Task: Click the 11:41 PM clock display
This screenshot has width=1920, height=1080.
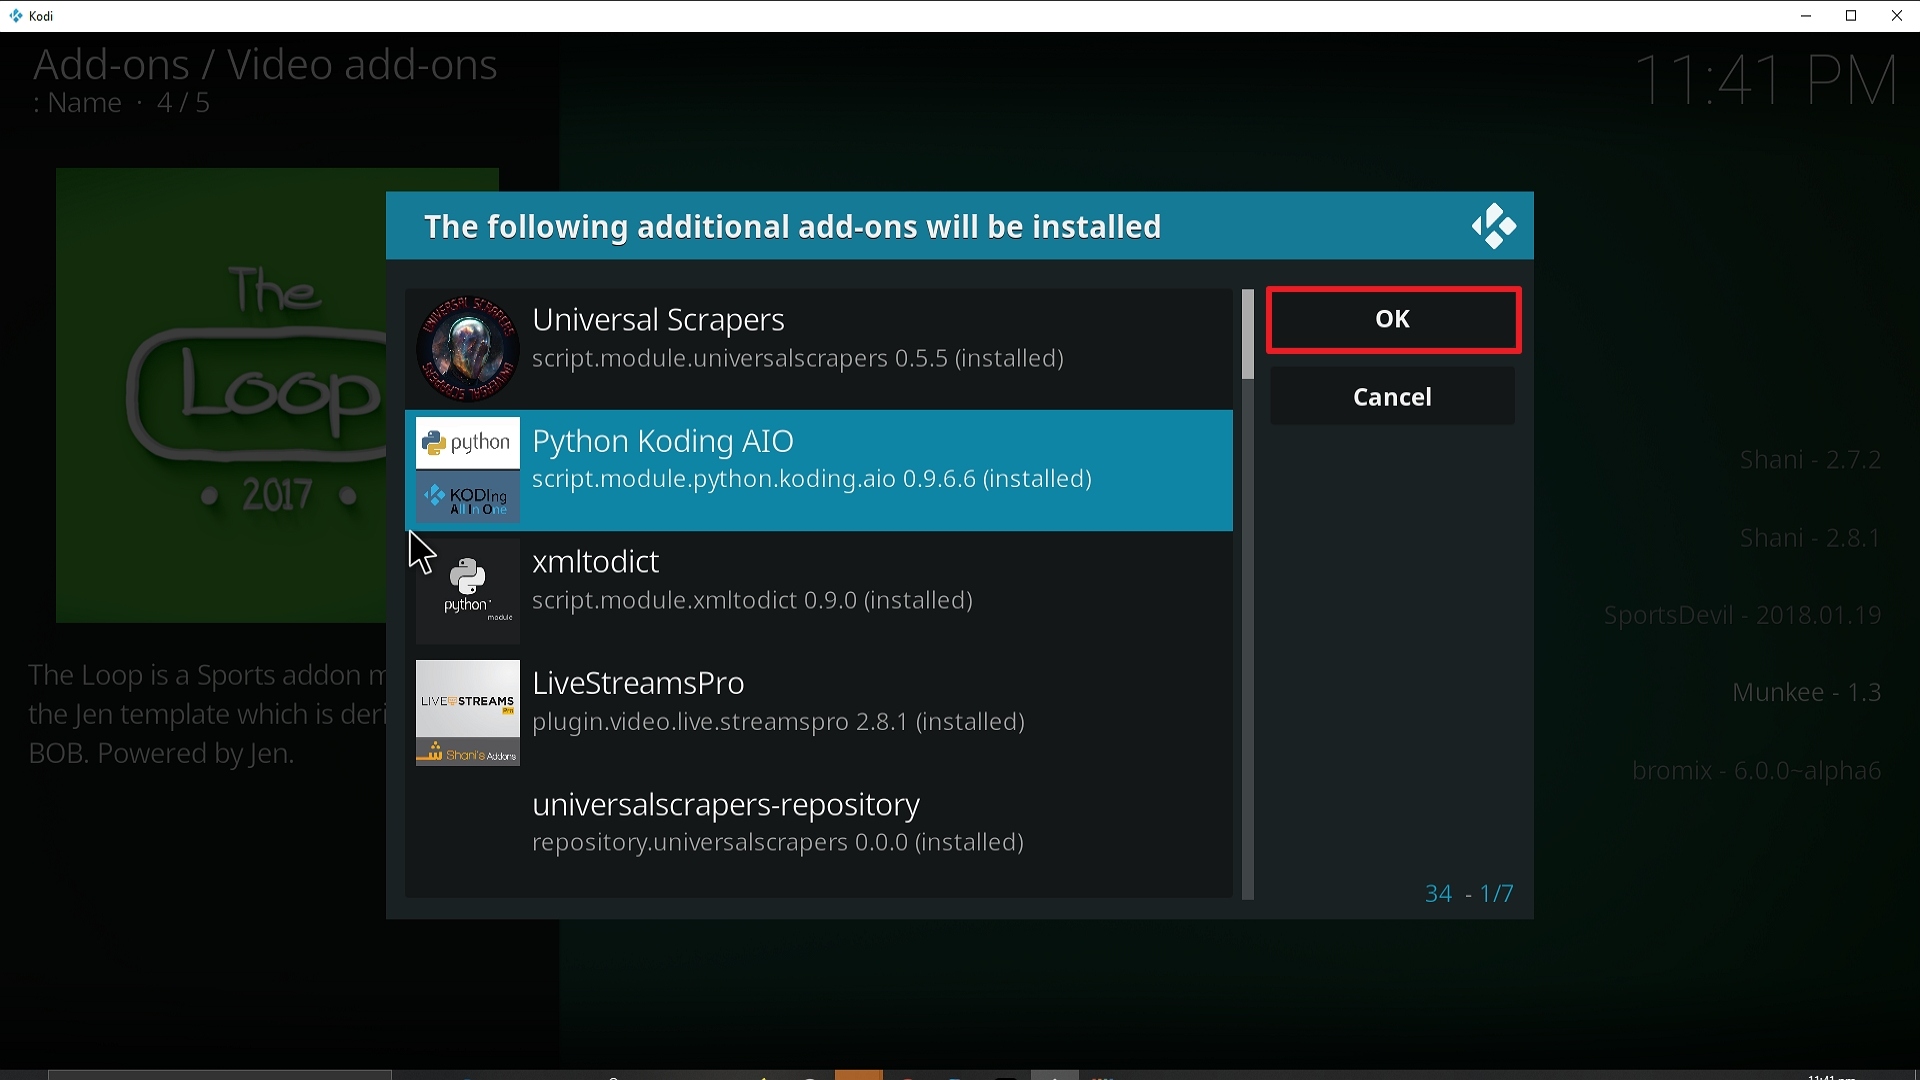Action: click(x=1767, y=81)
